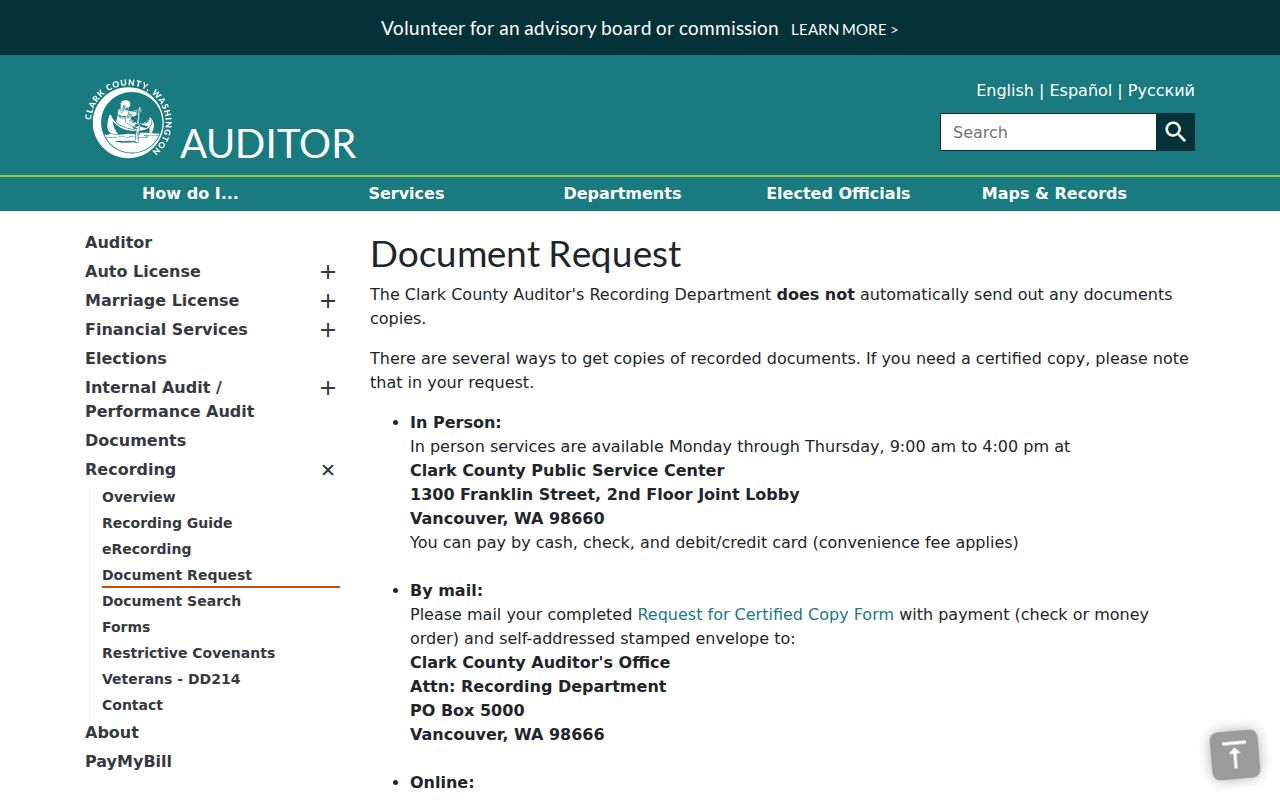Click the AUDITOR header title
The height and width of the screenshot is (800, 1280).
(268, 144)
